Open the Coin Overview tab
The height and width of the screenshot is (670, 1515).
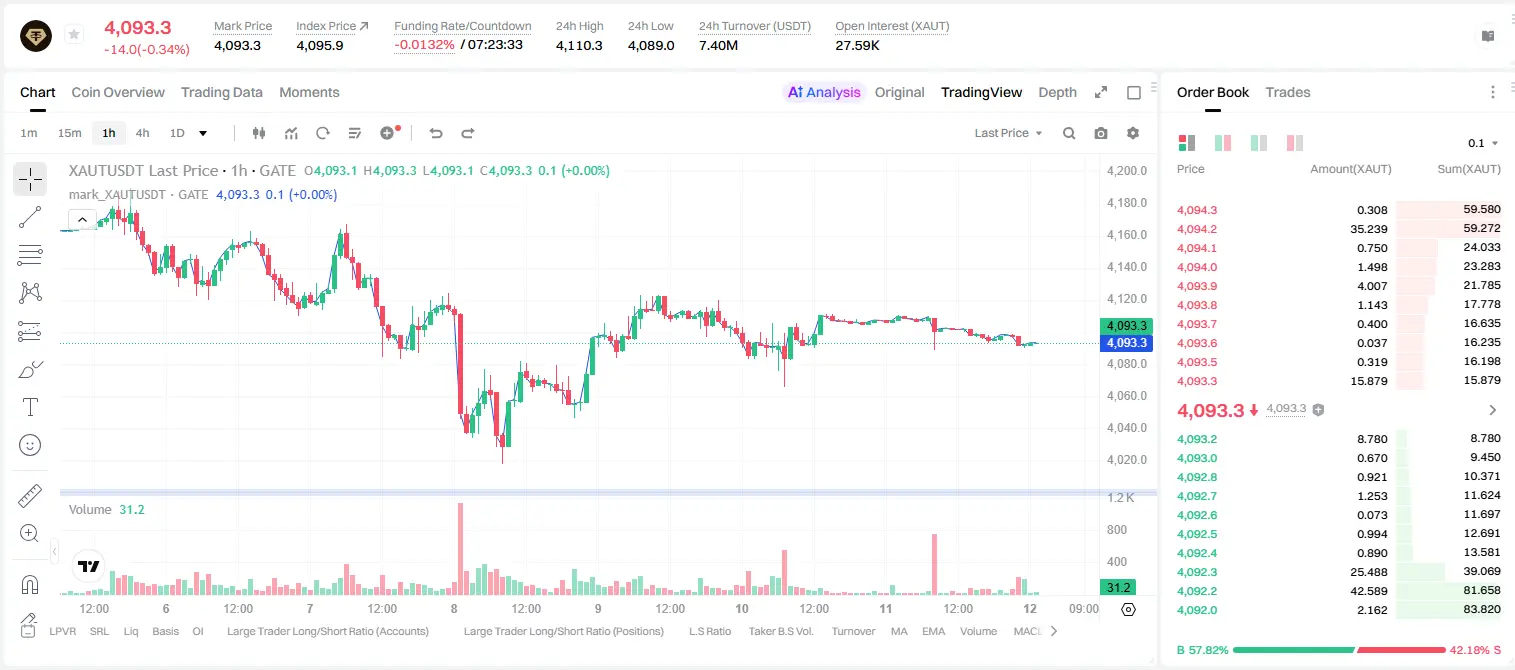point(118,92)
